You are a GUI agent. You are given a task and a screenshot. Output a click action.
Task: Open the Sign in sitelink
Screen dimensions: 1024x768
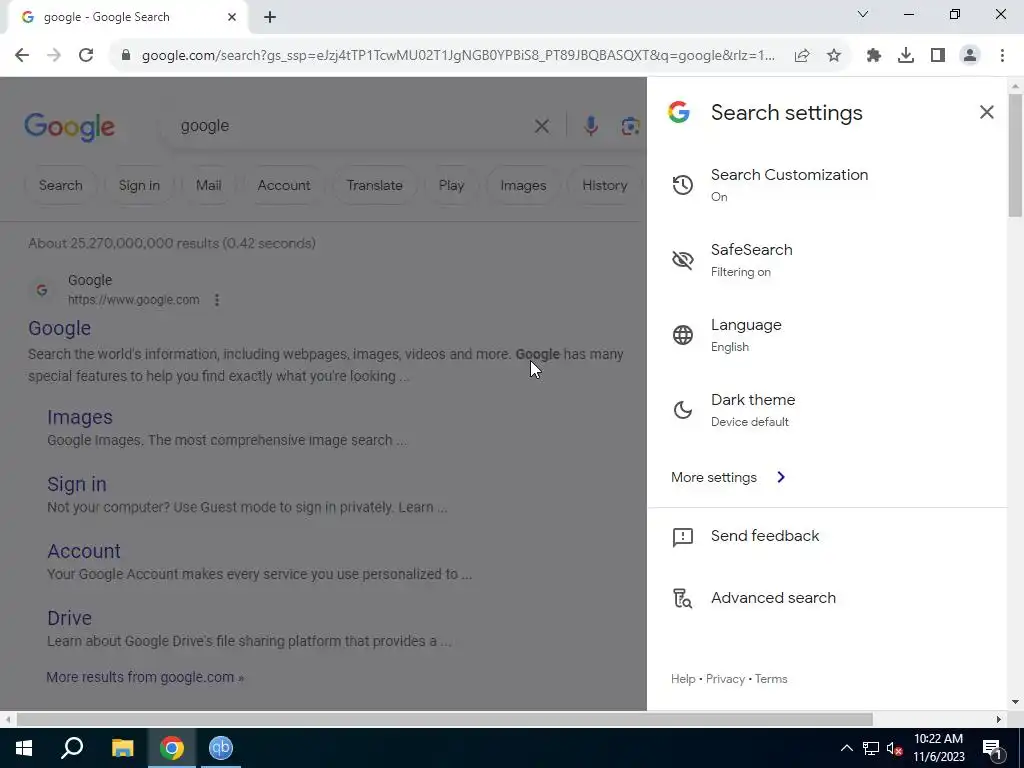pyautogui.click(x=76, y=485)
